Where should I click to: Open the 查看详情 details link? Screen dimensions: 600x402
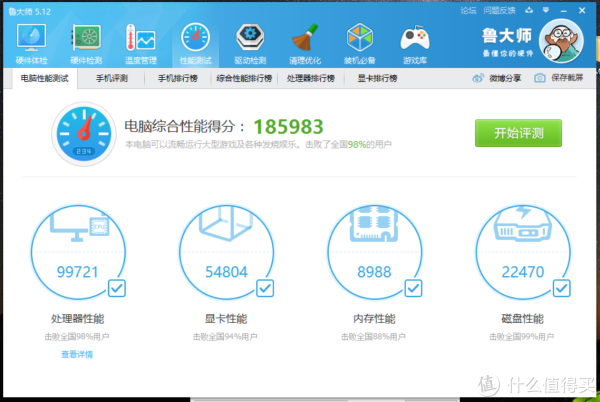coord(77,355)
